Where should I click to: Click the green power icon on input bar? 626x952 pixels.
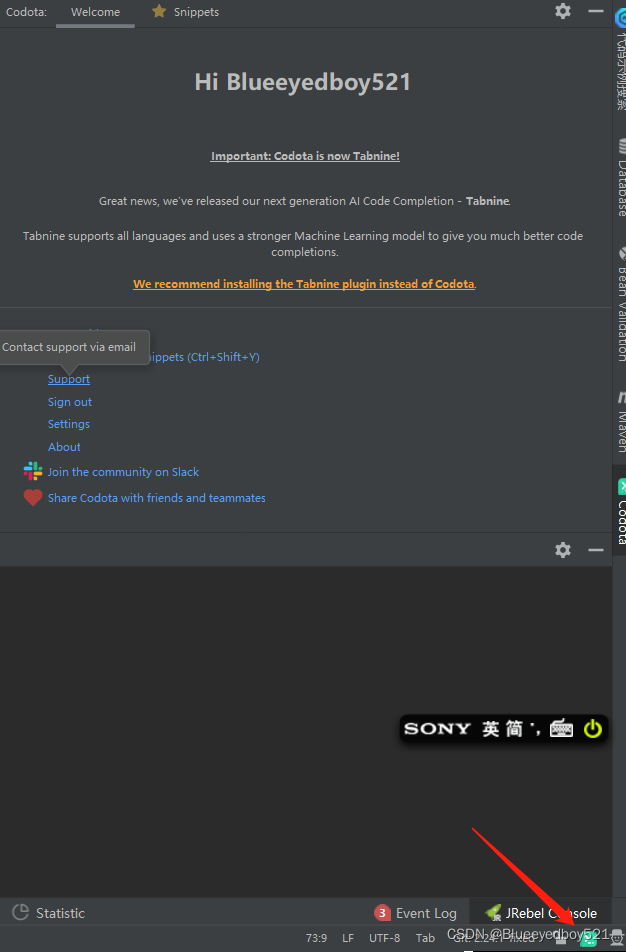pos(593,729)
